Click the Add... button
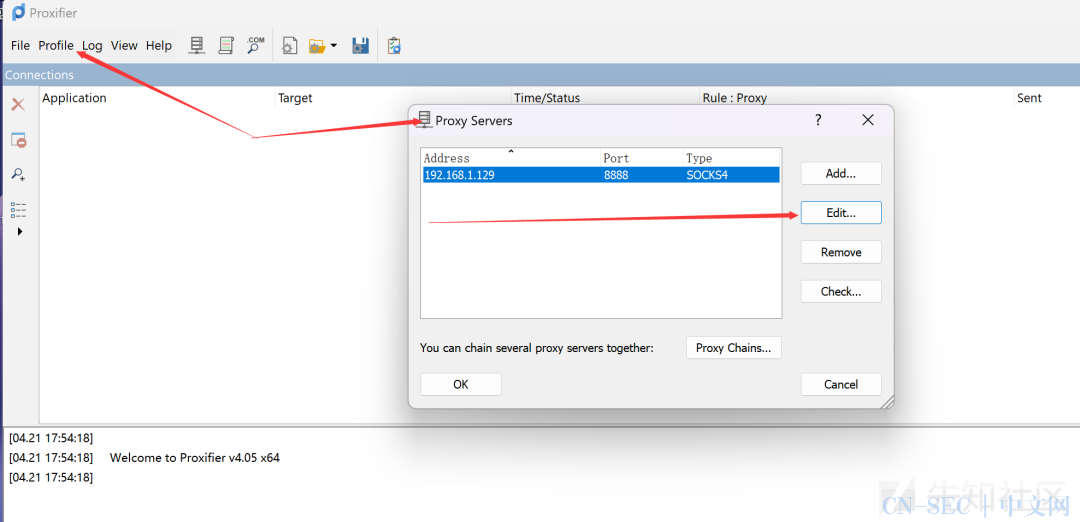This screenshot has width=1080, height=522. [x=841, y=174]
